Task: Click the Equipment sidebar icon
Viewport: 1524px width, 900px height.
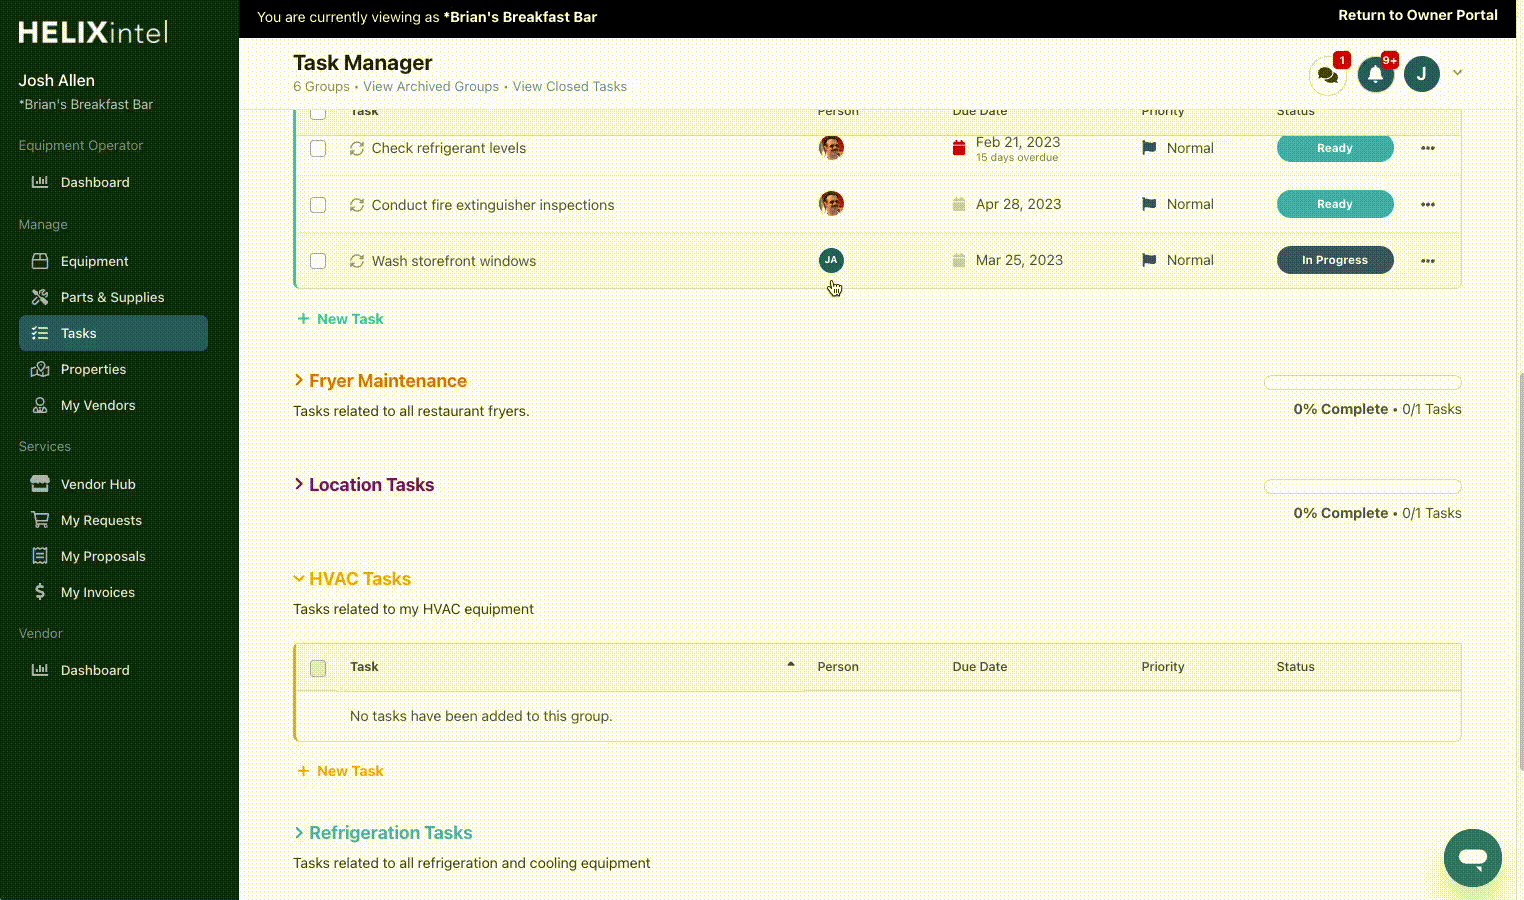Action: pyautogui.click(x=40, y=261)
